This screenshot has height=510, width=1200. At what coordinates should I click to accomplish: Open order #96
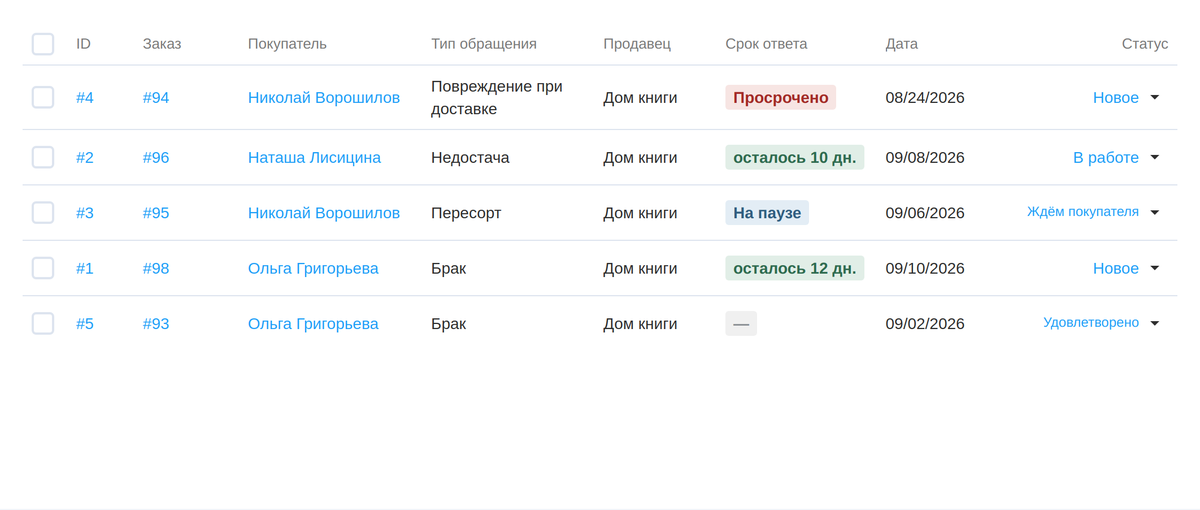pos(156,157)
